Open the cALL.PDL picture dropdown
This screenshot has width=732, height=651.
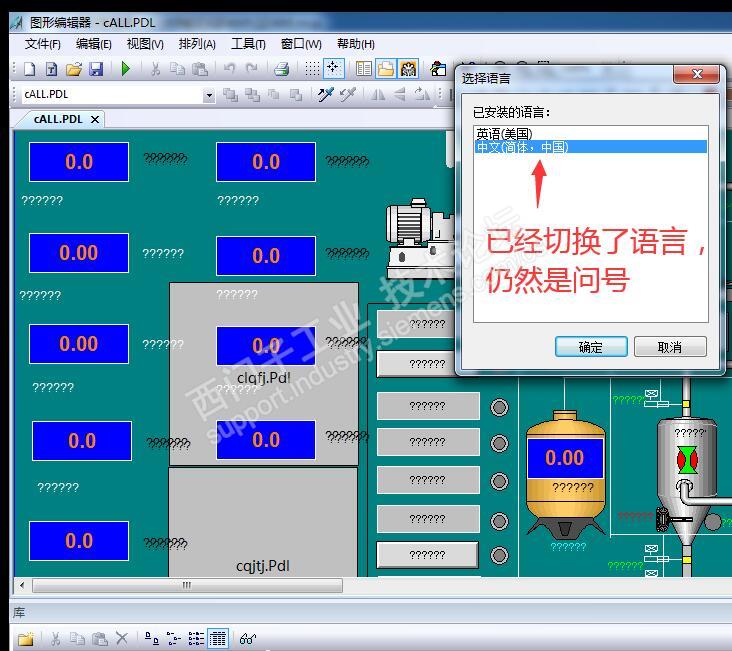point(209,95)
